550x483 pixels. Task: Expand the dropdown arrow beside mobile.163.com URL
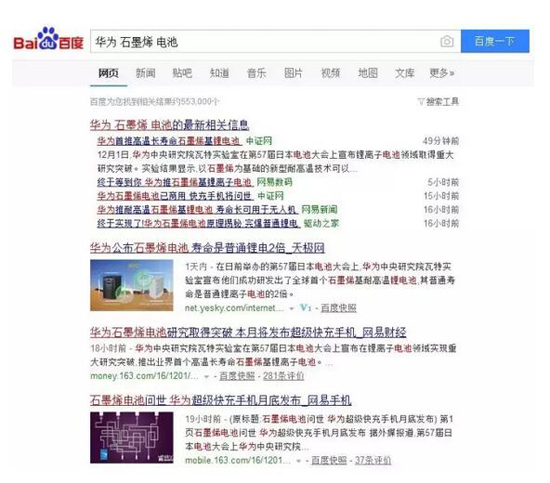[x=299, y=461]
